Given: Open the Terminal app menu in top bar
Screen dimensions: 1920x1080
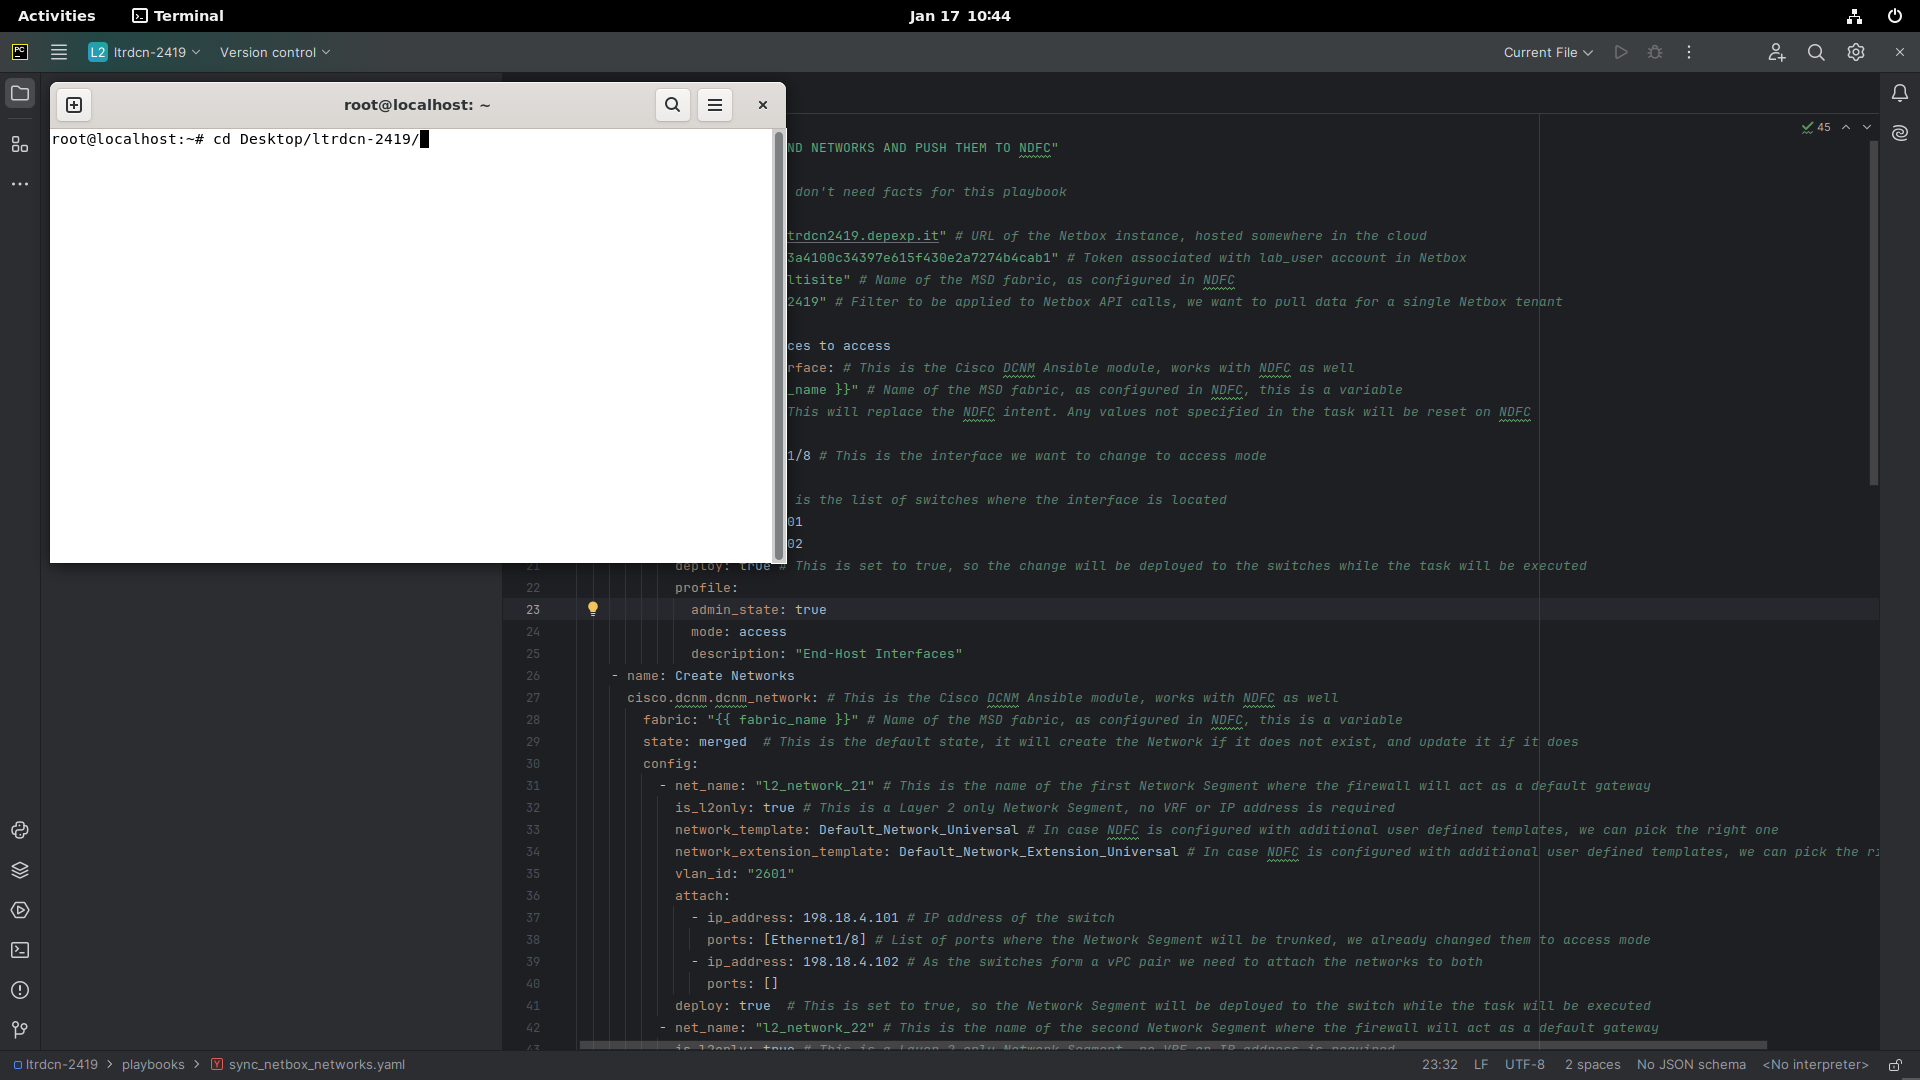Looking at the screenshot, I should [178, 16].
